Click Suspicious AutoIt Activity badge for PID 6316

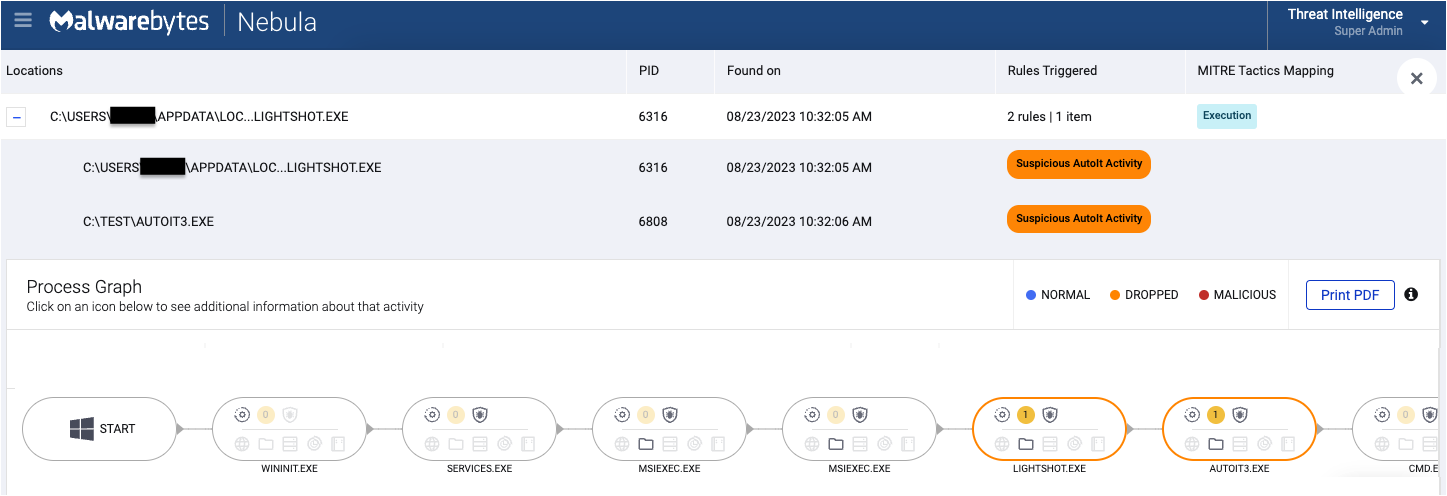[x=1079, y=164]
